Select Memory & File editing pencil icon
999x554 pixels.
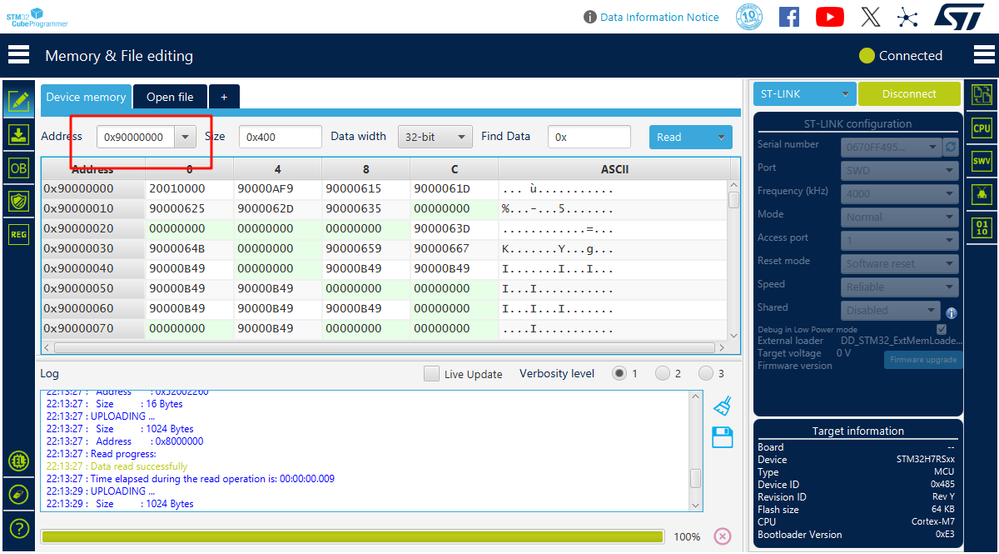tap(18, 101)
